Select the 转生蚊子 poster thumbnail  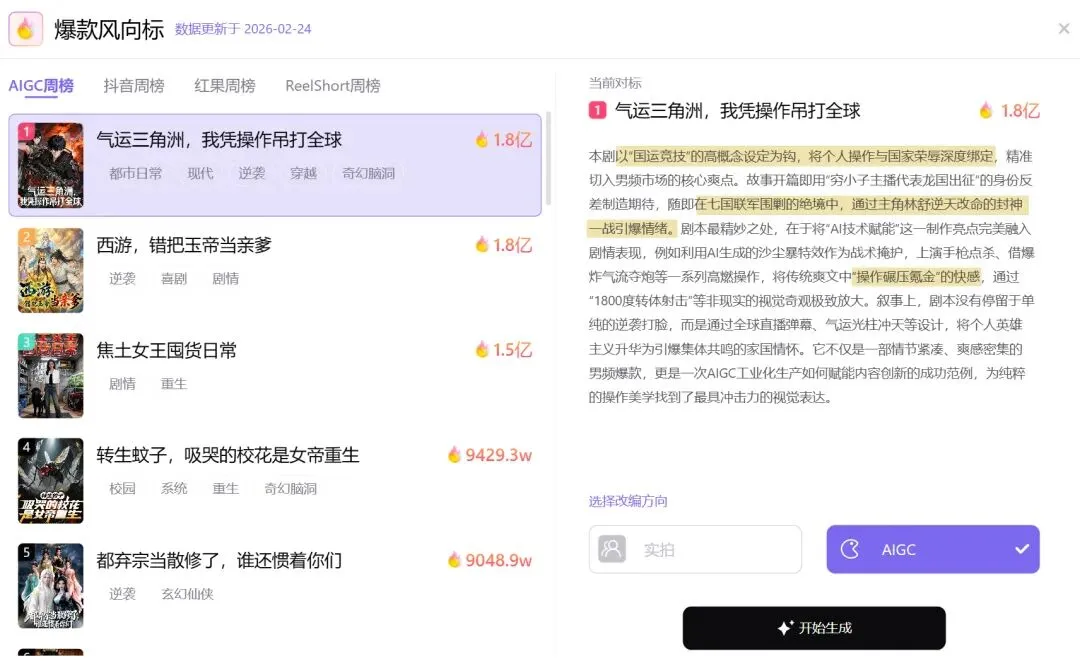pos(50,481)
